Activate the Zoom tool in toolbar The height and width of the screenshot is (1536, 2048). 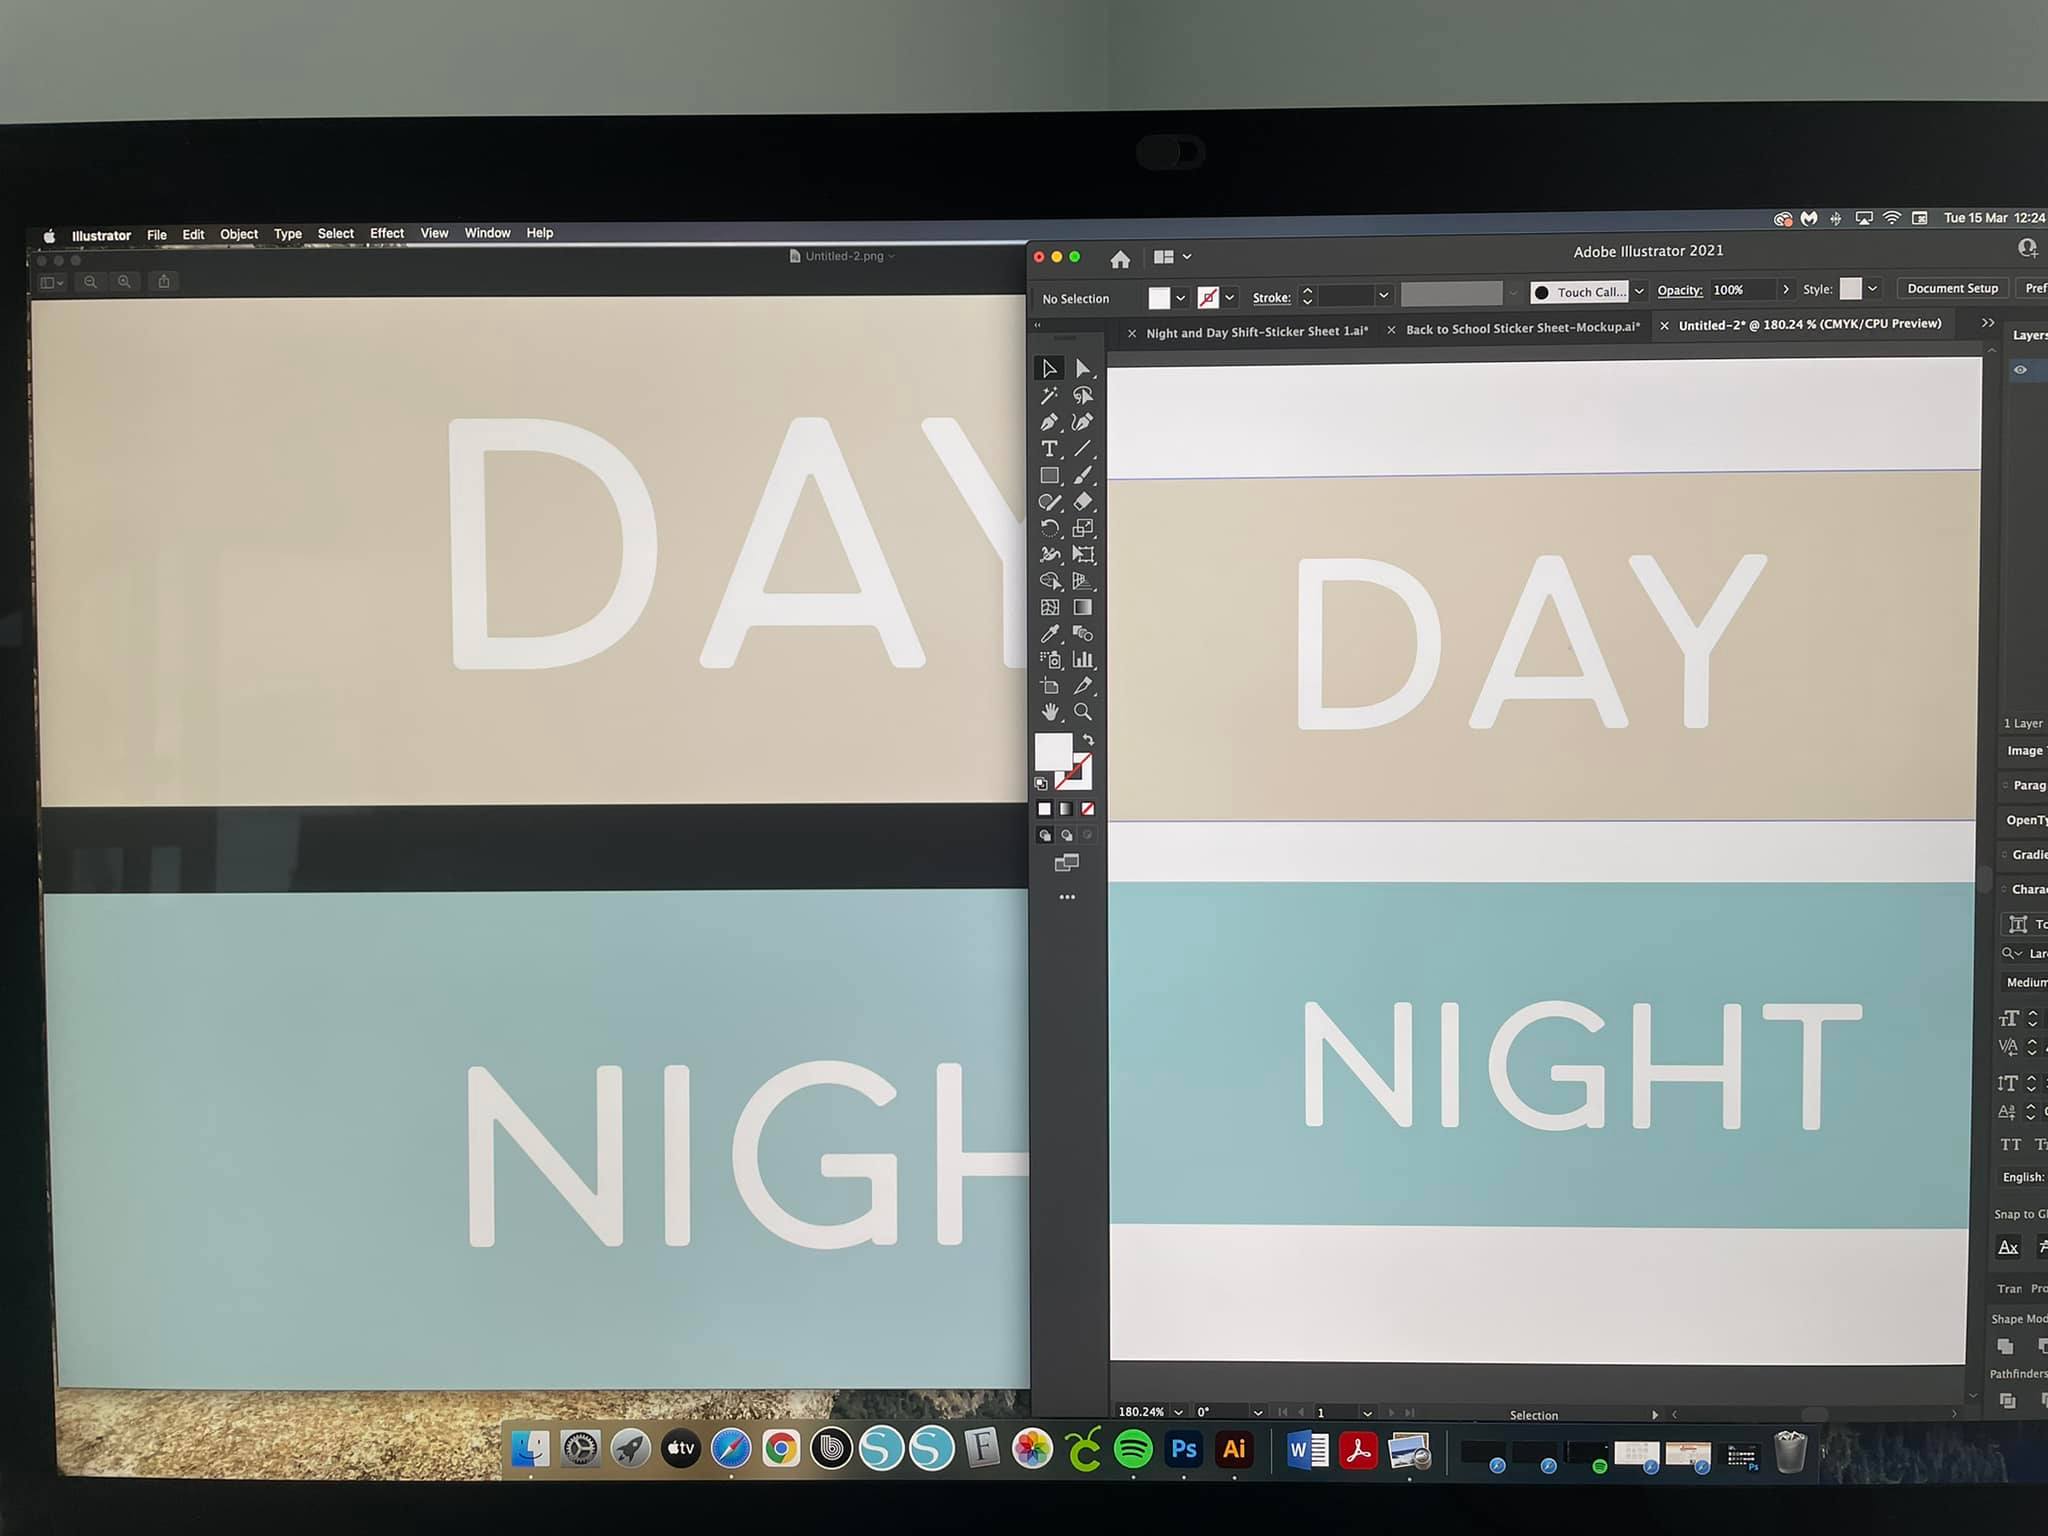coord(1083,712)
